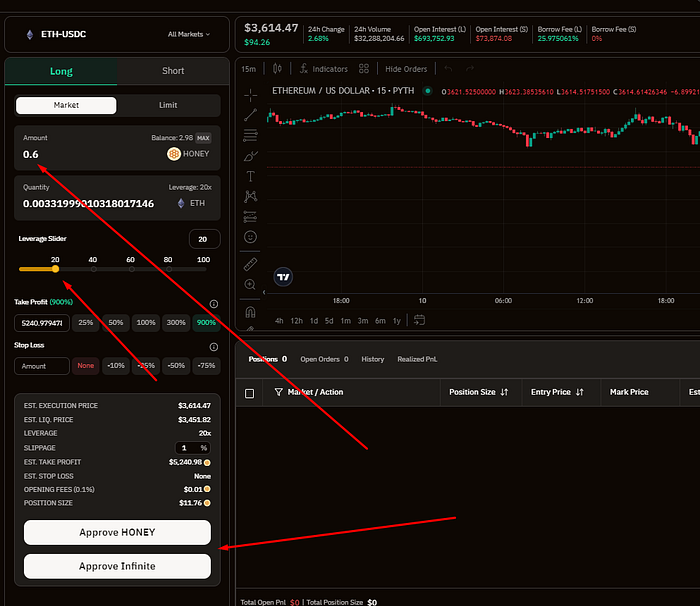Click the Approve HONEY button
The image size is (700, 606).
117,532
